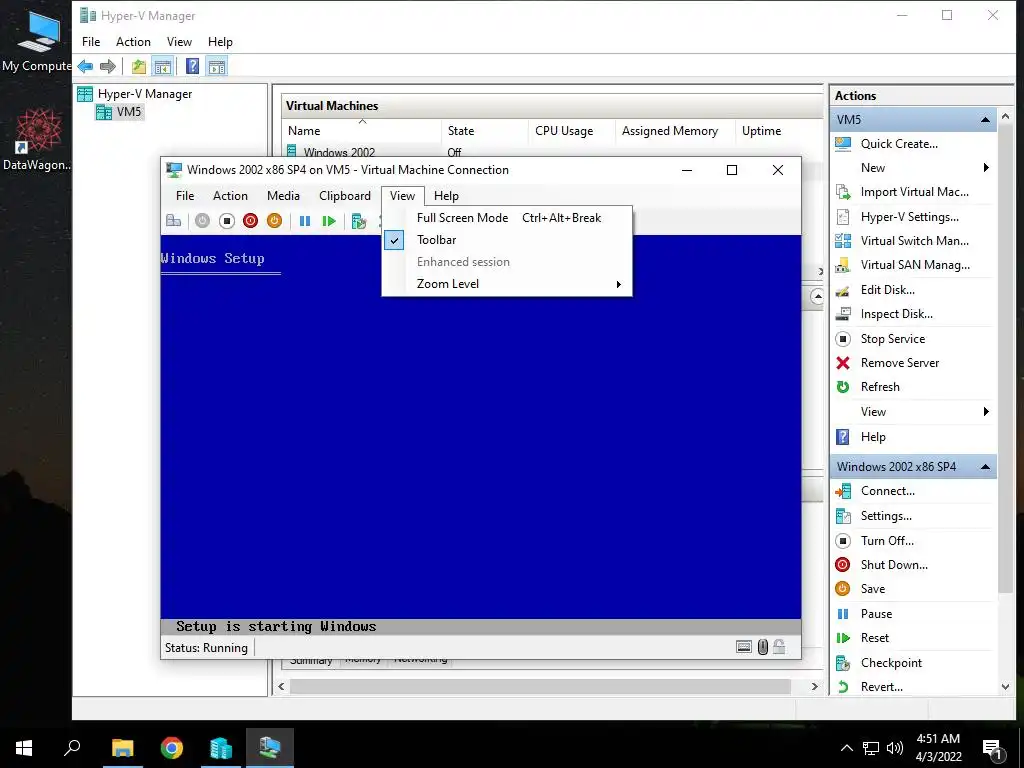
Task: Open Hyper-V Manager's View menu
Action: (x=179, y=42)
